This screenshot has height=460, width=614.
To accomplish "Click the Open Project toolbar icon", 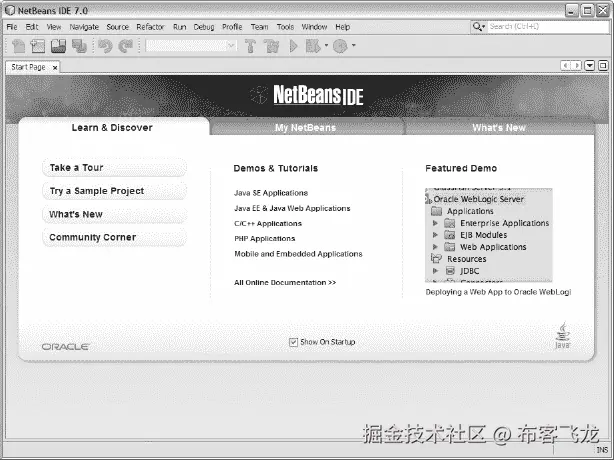I will pyautogui.click(x=58, y=46).
